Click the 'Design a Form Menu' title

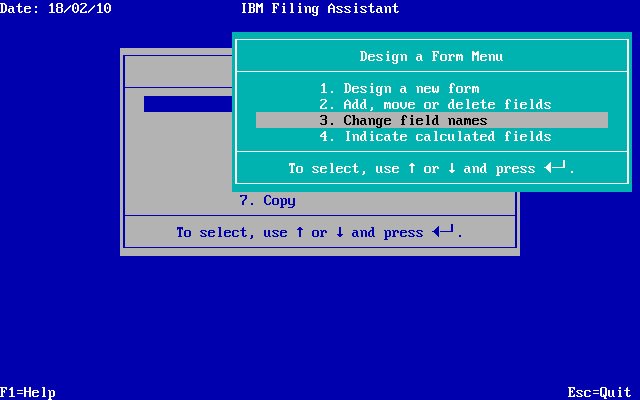click(x=431, y=56)
